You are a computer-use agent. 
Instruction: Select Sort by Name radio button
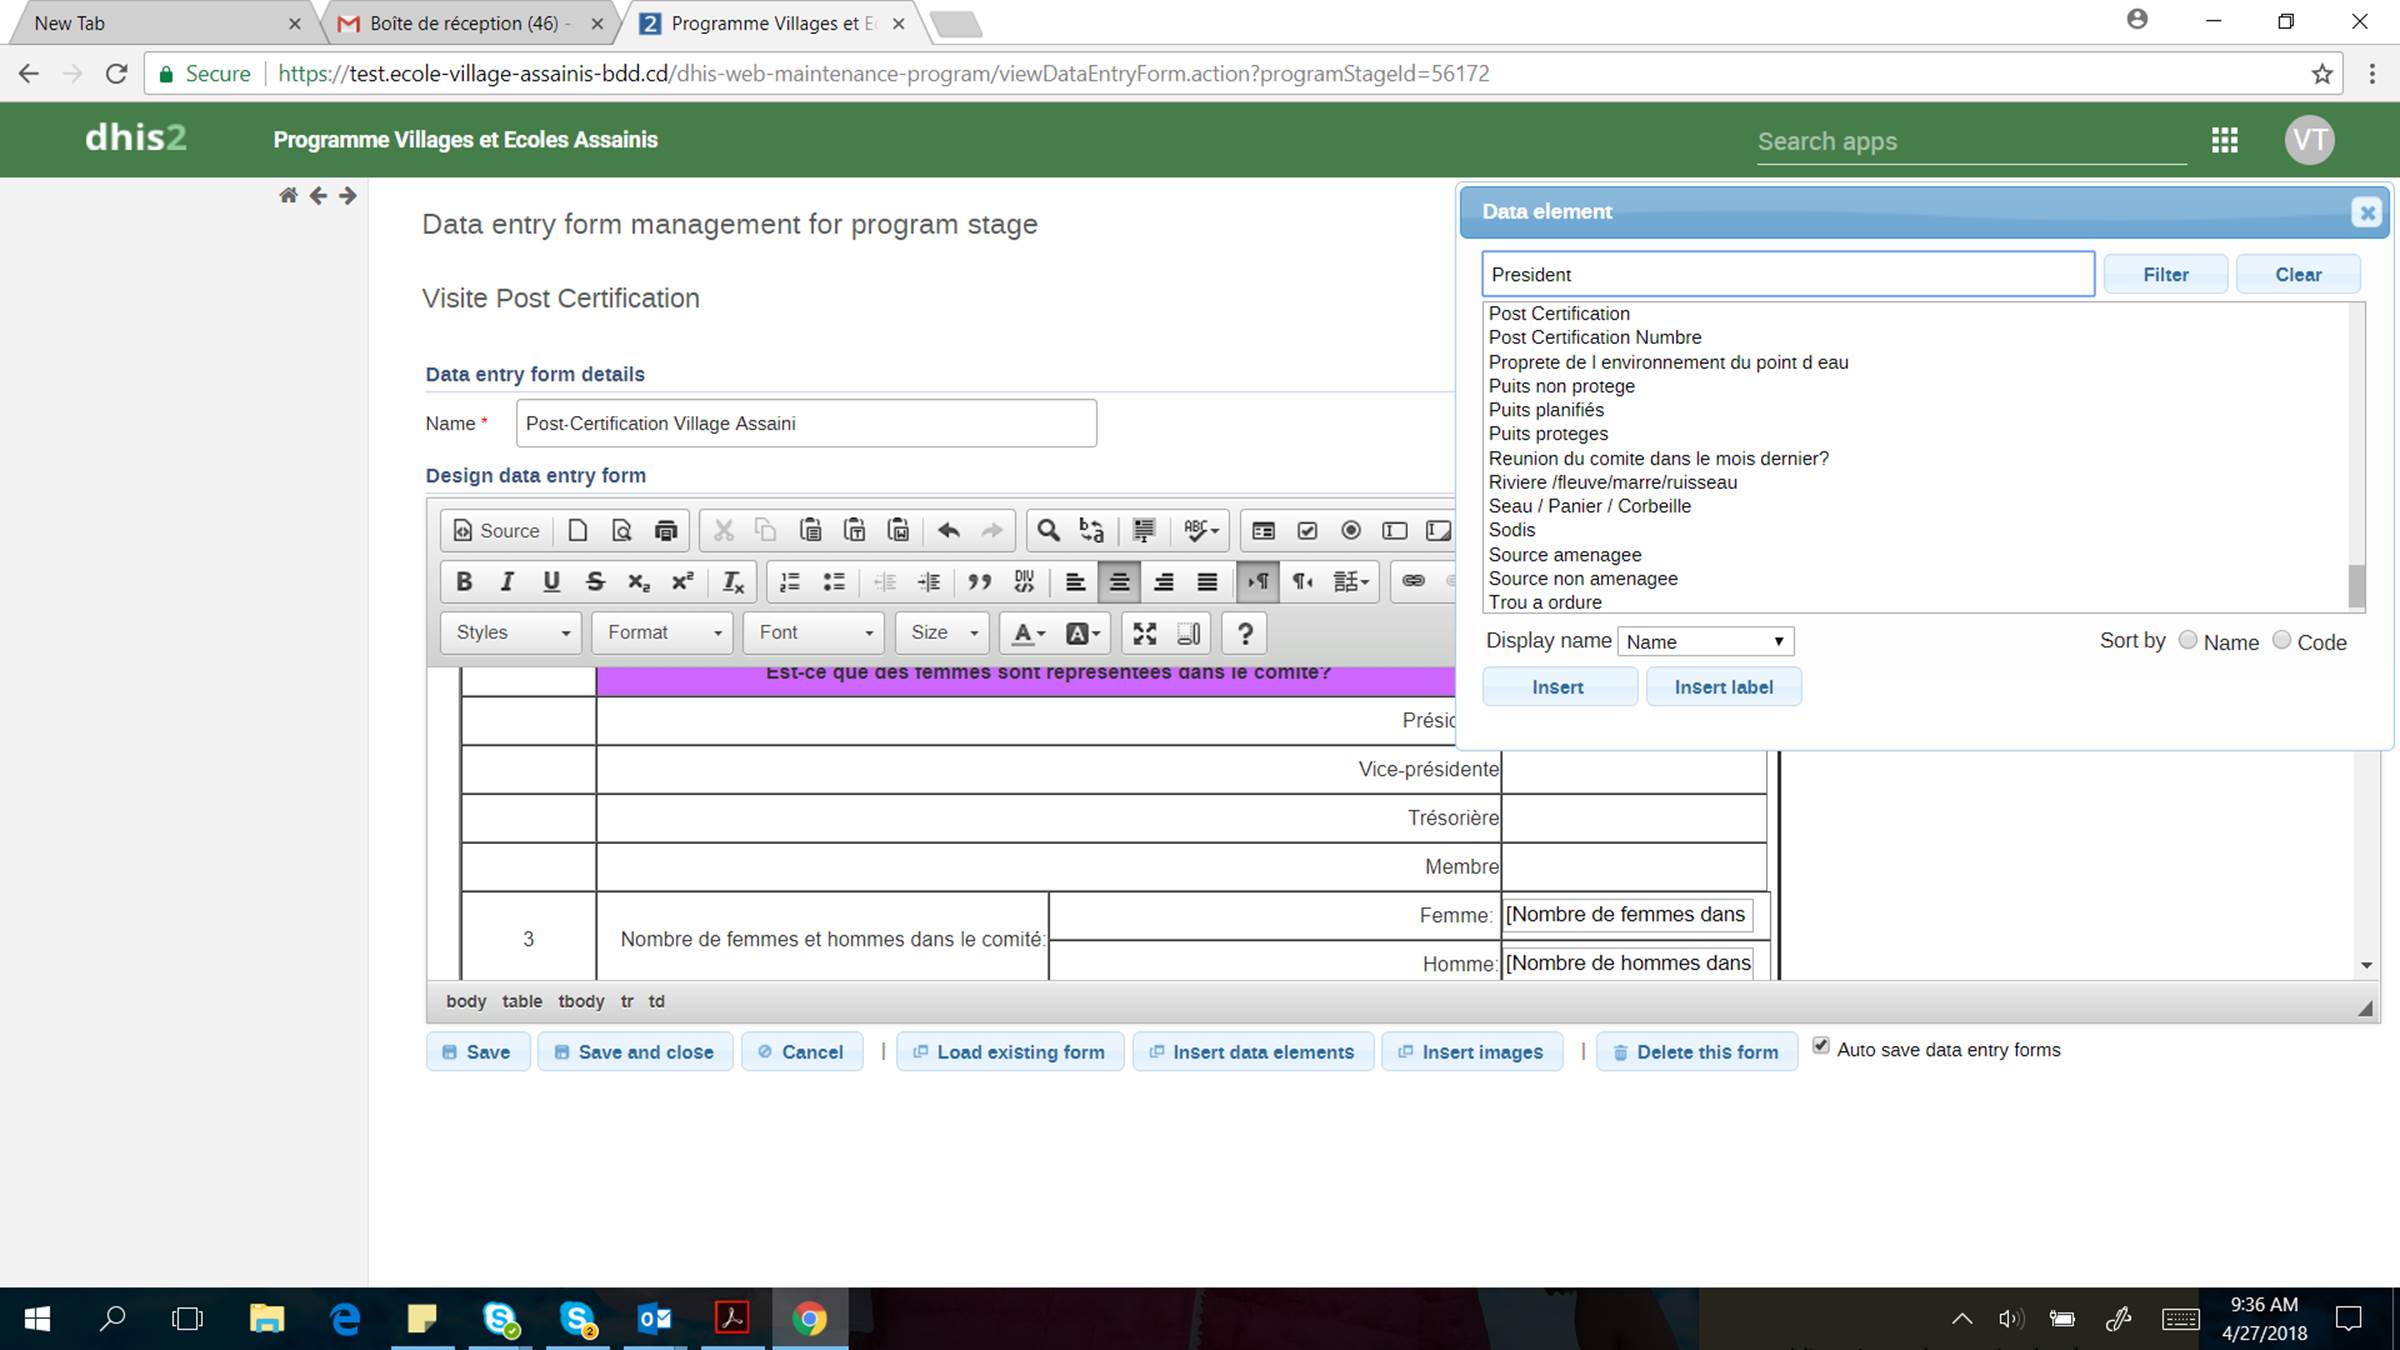point(2188,640)
